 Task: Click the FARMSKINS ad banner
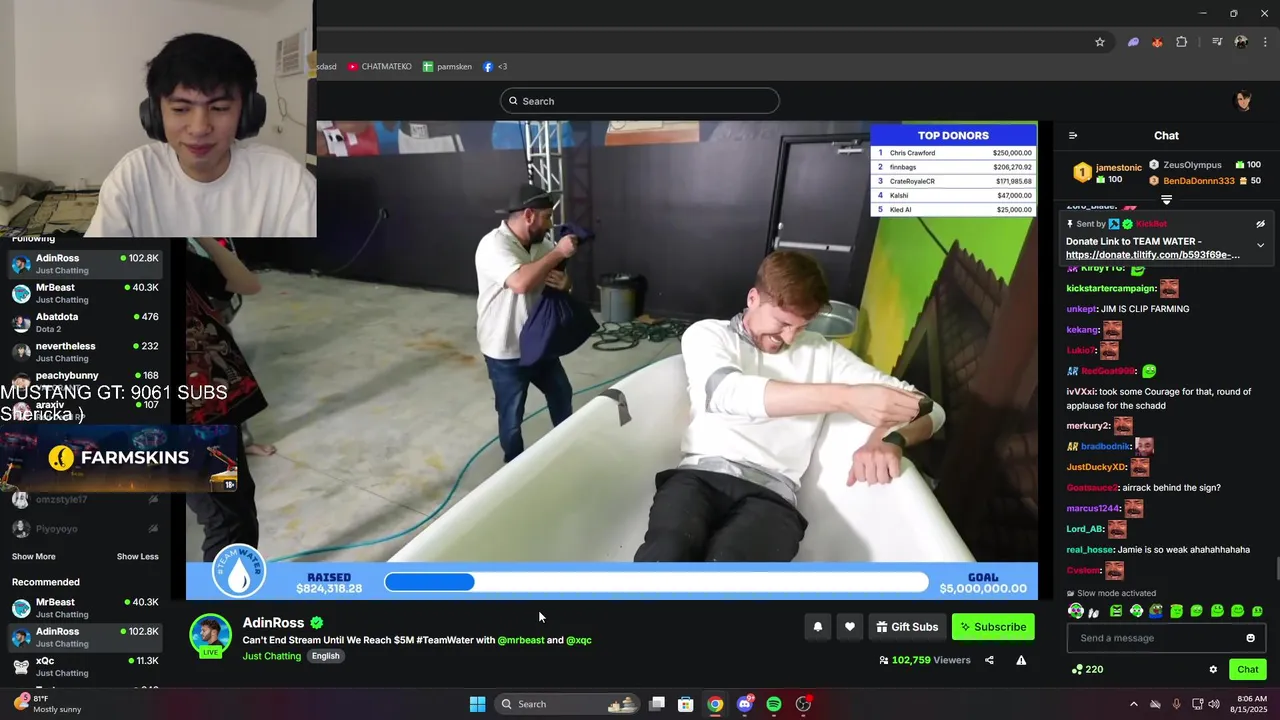coord(118,459)
